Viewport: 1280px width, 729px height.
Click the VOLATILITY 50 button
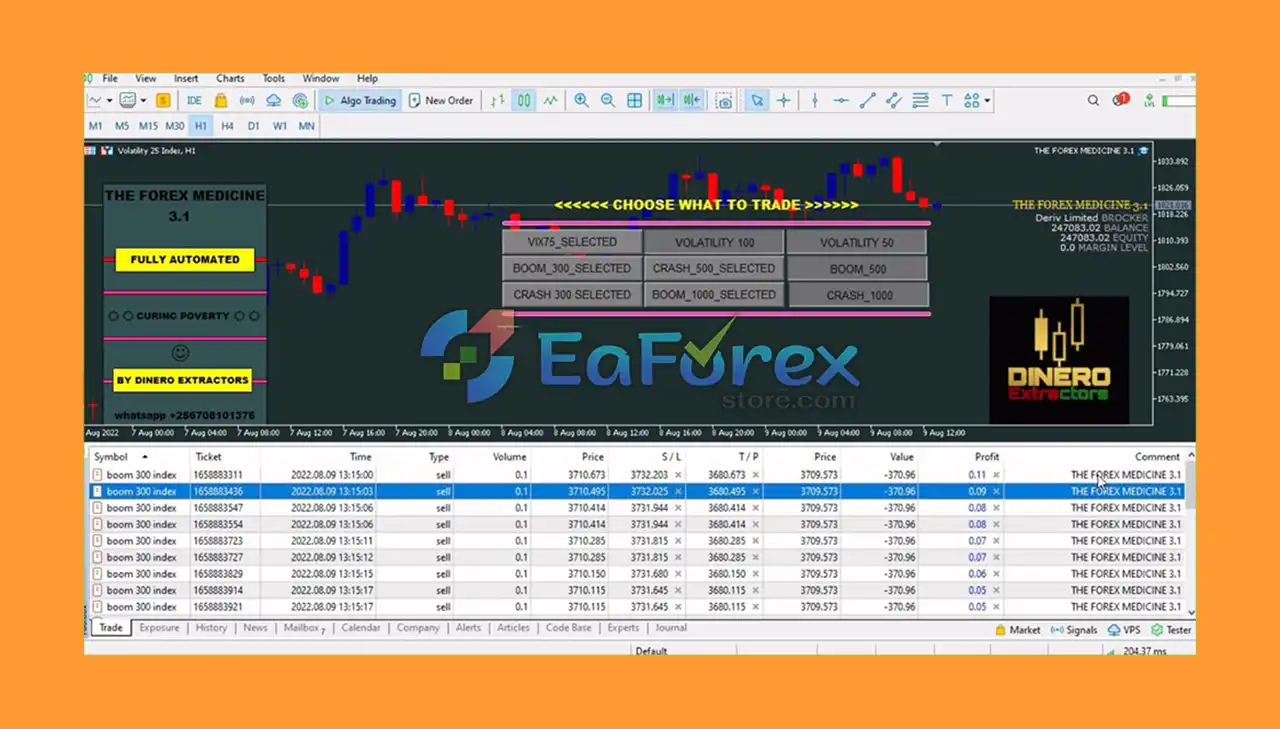point(857,243)
